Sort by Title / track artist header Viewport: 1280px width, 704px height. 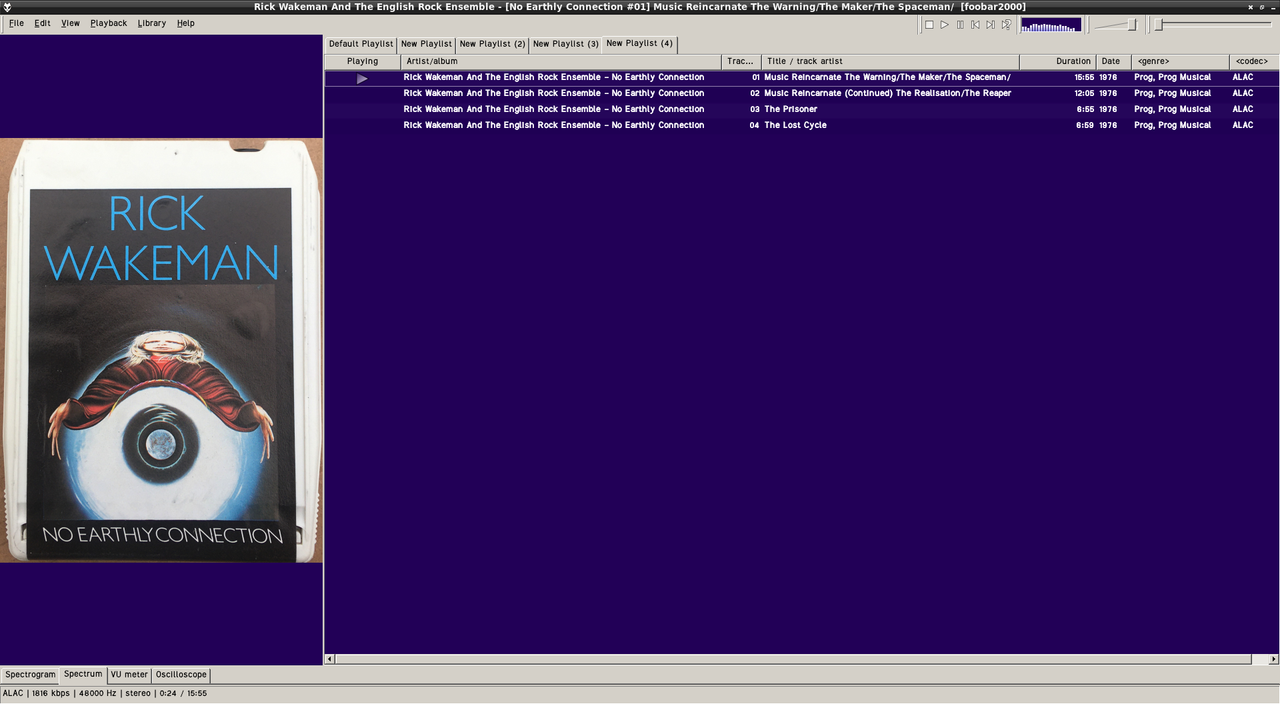890,61
